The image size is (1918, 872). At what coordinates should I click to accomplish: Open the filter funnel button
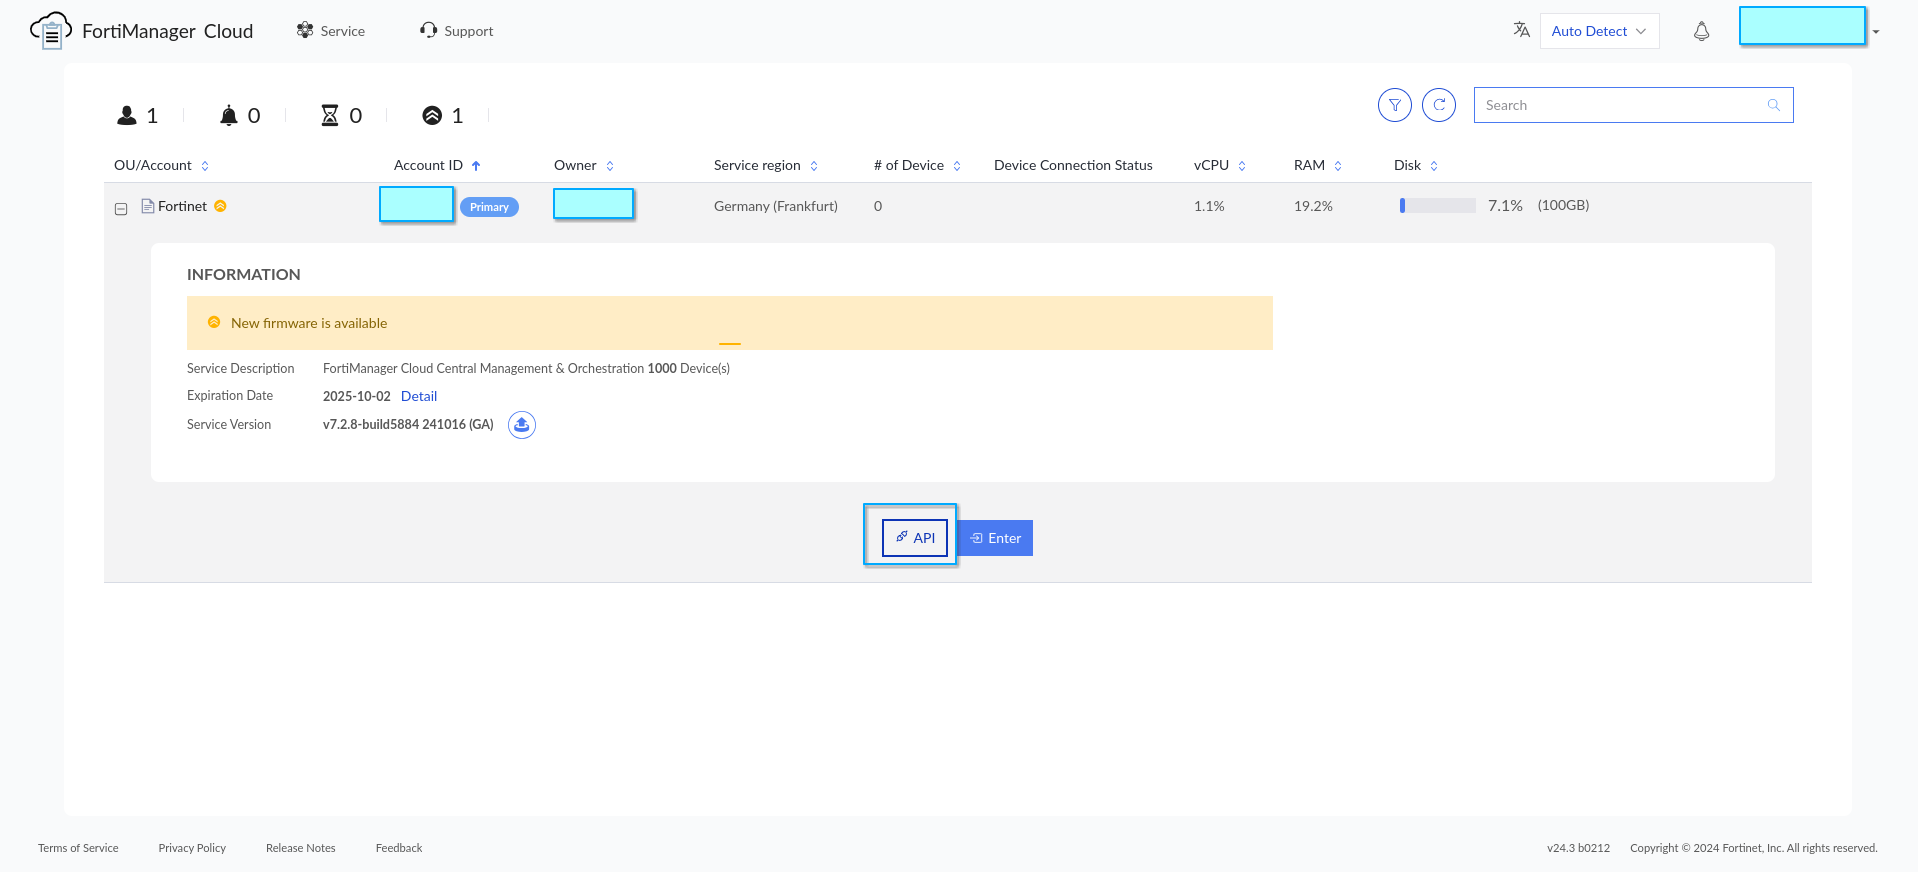[1394, 105]
